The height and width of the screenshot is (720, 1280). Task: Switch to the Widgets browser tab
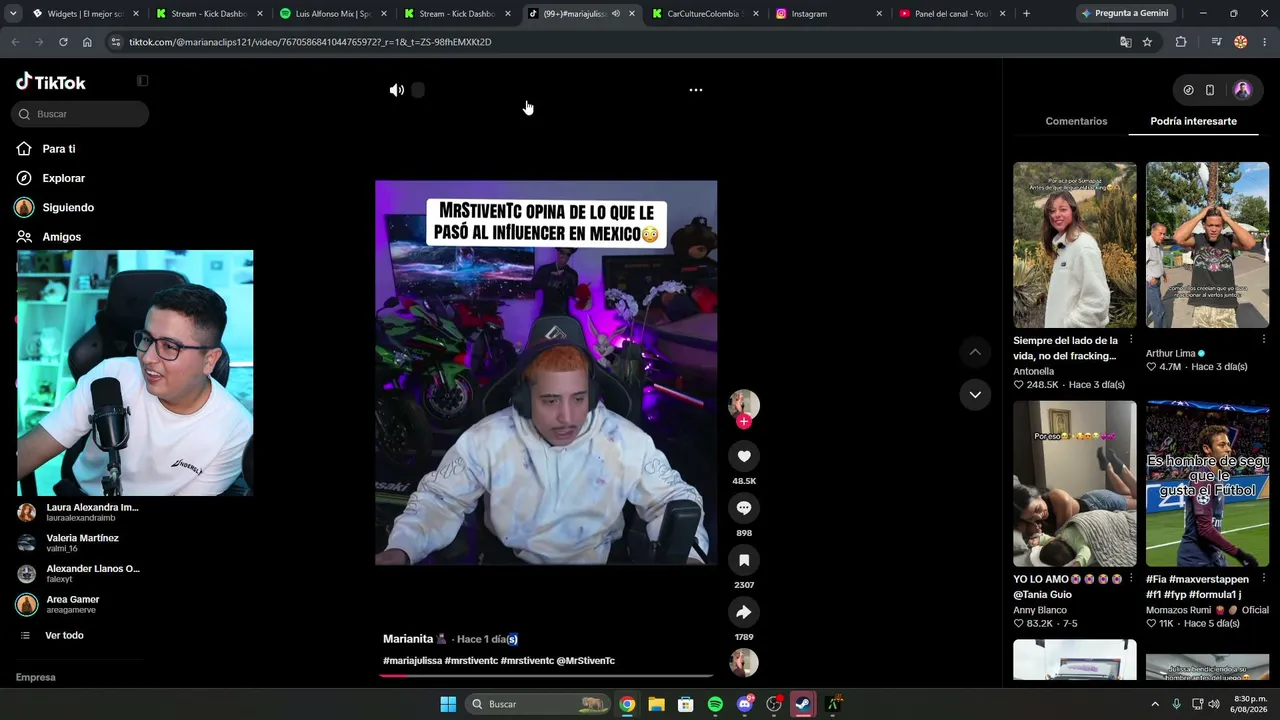click(x=85, y=14)
